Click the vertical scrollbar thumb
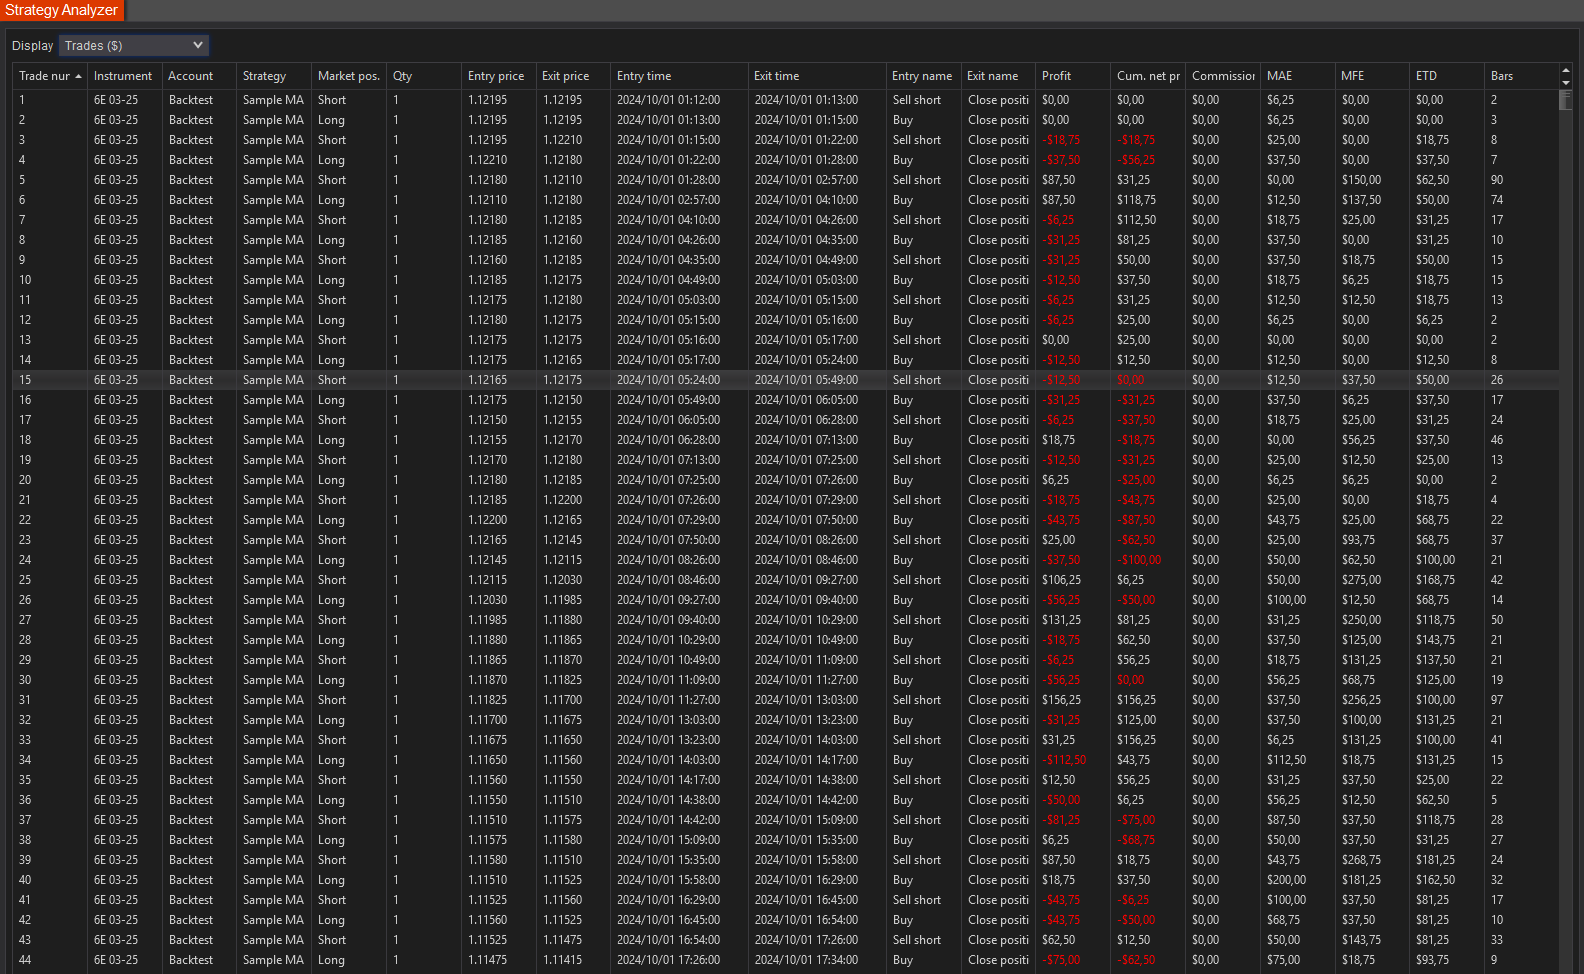 tap(1566, 99)
